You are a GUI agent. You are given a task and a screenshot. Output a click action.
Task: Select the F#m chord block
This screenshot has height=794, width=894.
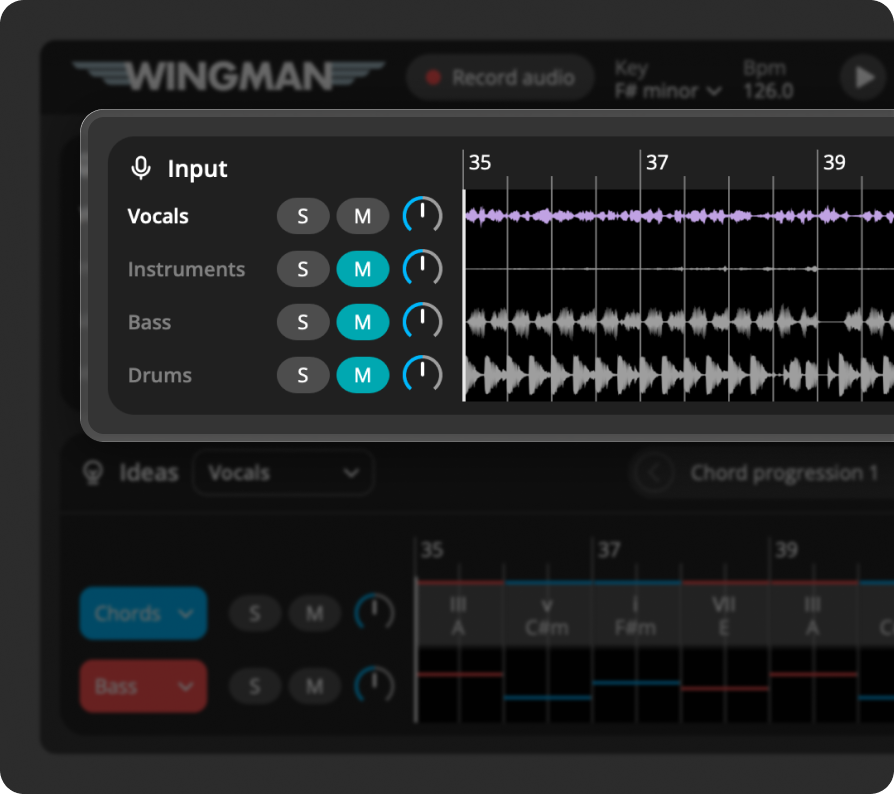pyautogui.click(x=636, y=616)
